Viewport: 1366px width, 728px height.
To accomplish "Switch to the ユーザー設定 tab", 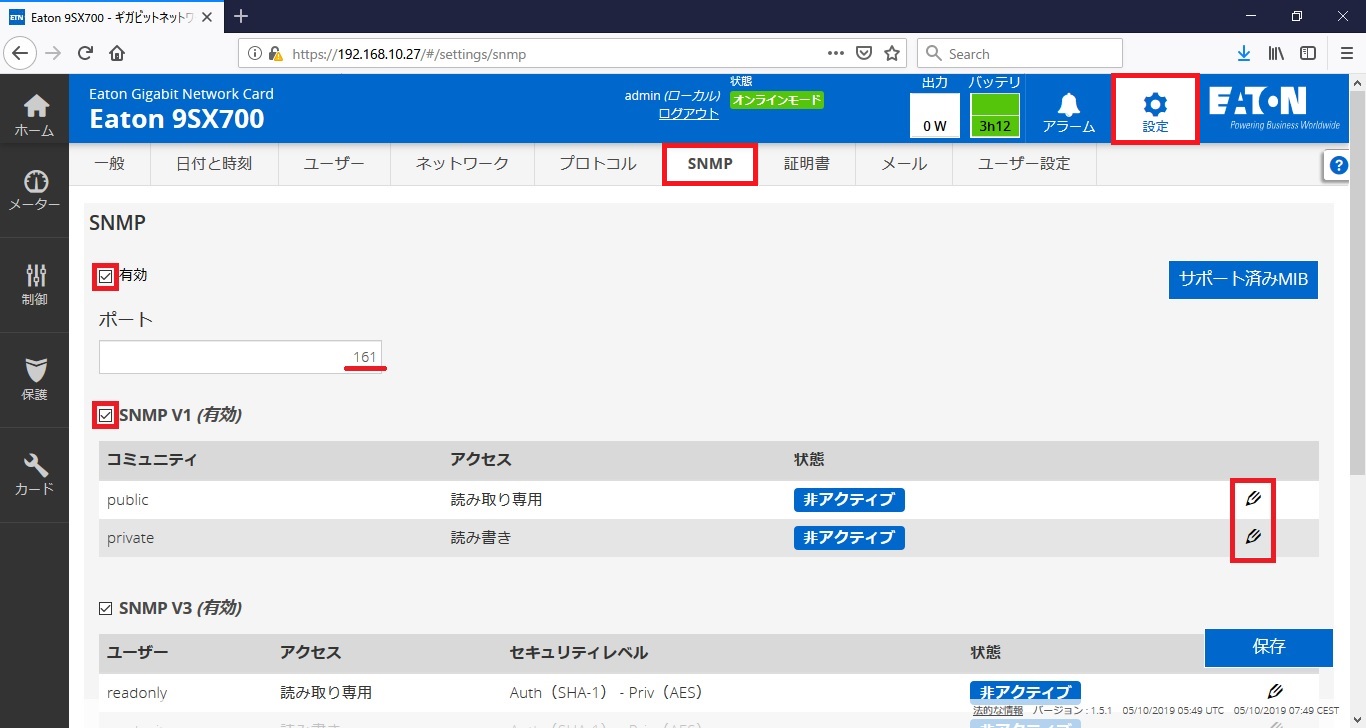I will (x=1024, y=164).
